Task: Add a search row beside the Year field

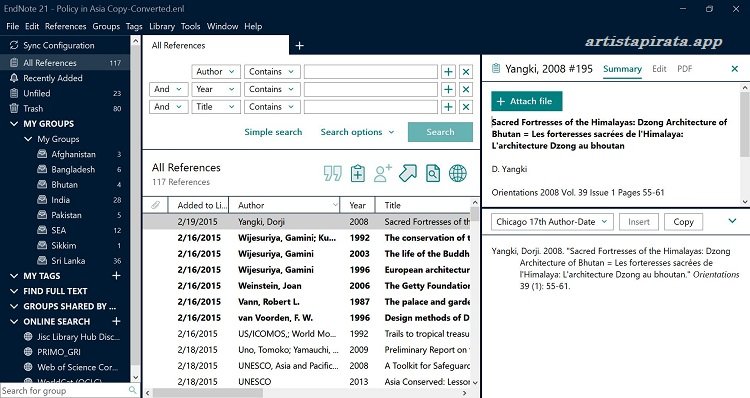Action: click(448, 89)
